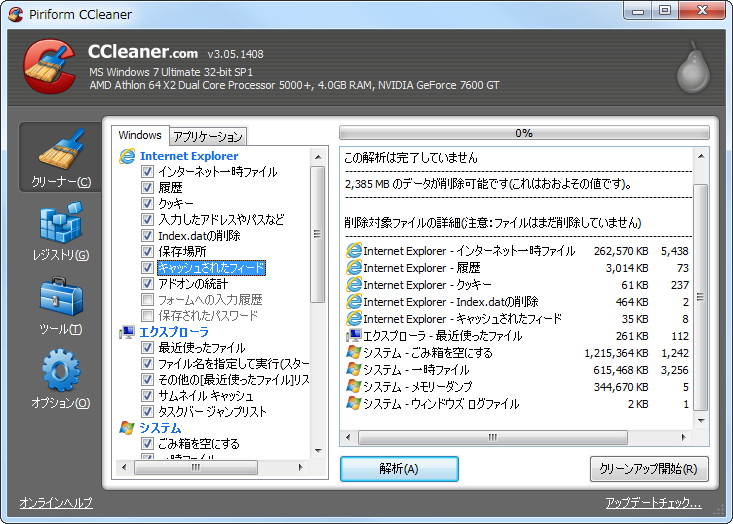
Task: Click the 解析(A) analyze button
Action: point(399,469)
